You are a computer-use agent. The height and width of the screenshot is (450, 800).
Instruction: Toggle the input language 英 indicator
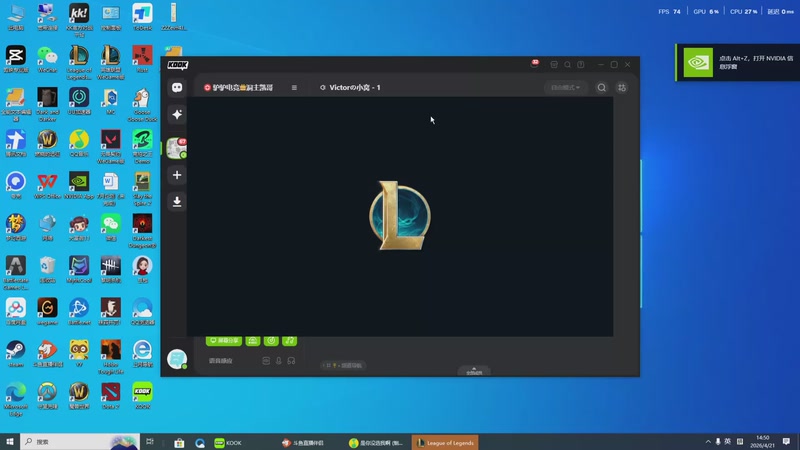728,441
